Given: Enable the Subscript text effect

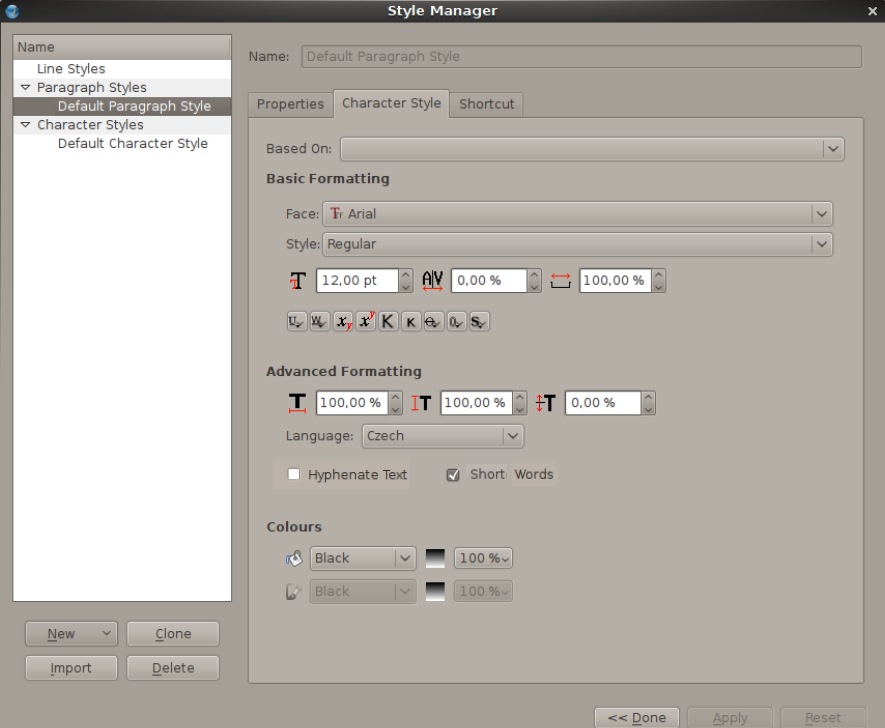Looking at the screenshot, I should coord(343,322).
